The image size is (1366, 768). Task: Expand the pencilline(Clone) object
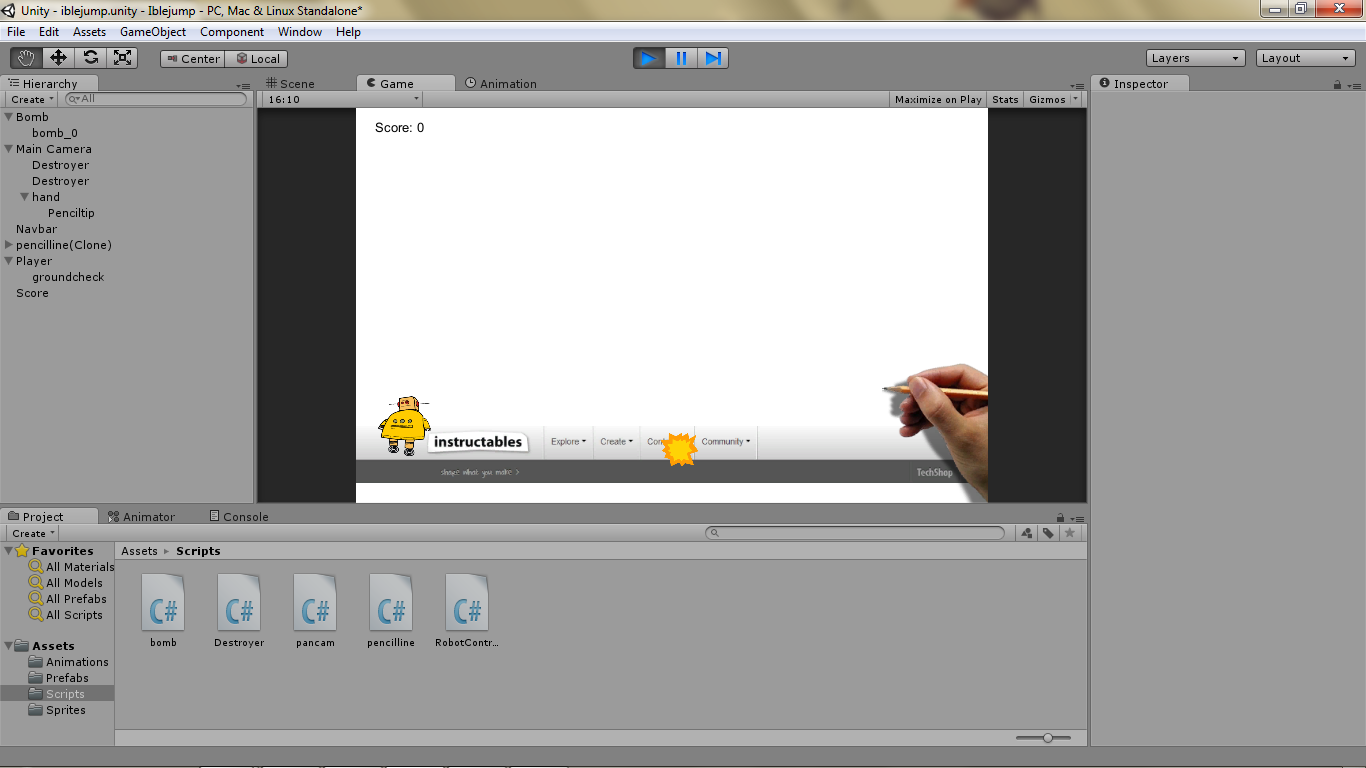tap(8, 245)
